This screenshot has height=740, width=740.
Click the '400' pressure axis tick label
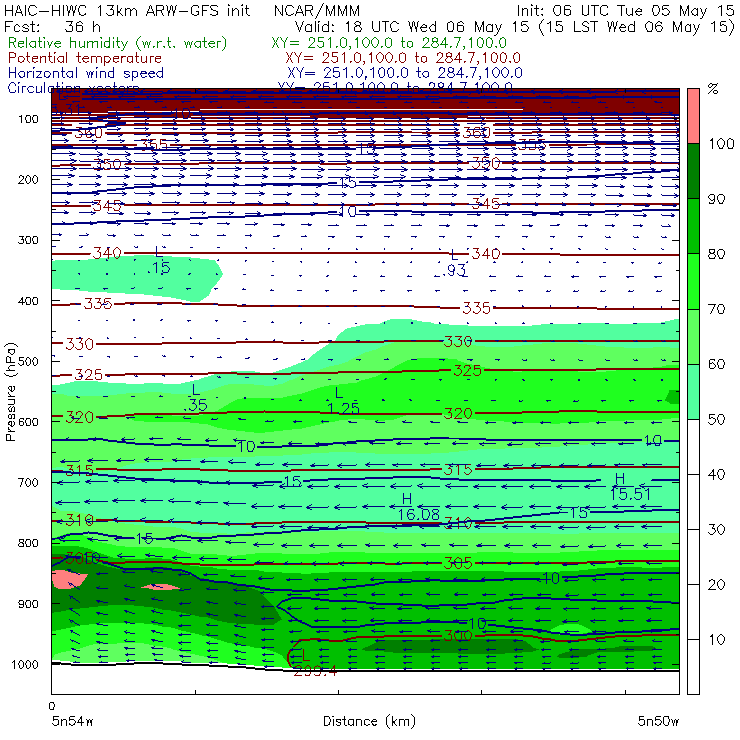[x=28, y=301]
